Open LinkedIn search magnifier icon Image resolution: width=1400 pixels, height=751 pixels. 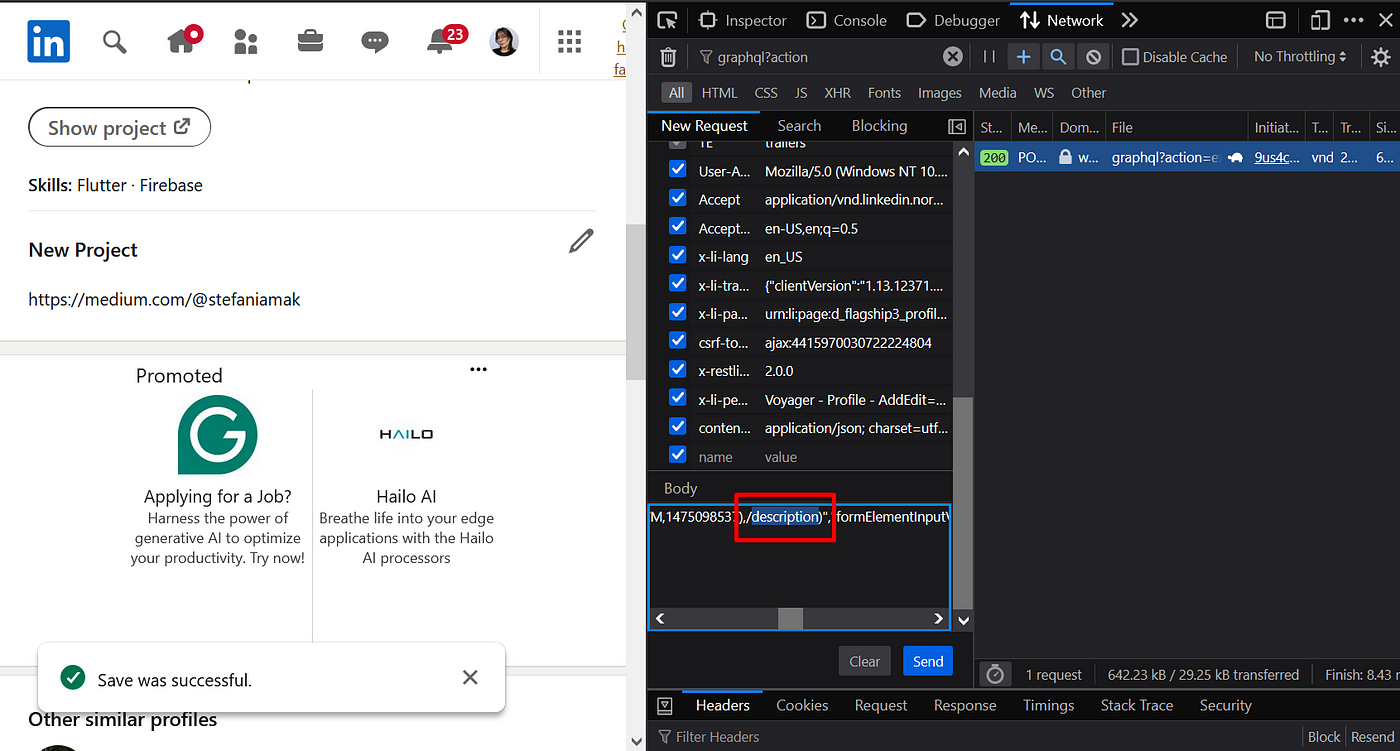click(x=115, y=41)
